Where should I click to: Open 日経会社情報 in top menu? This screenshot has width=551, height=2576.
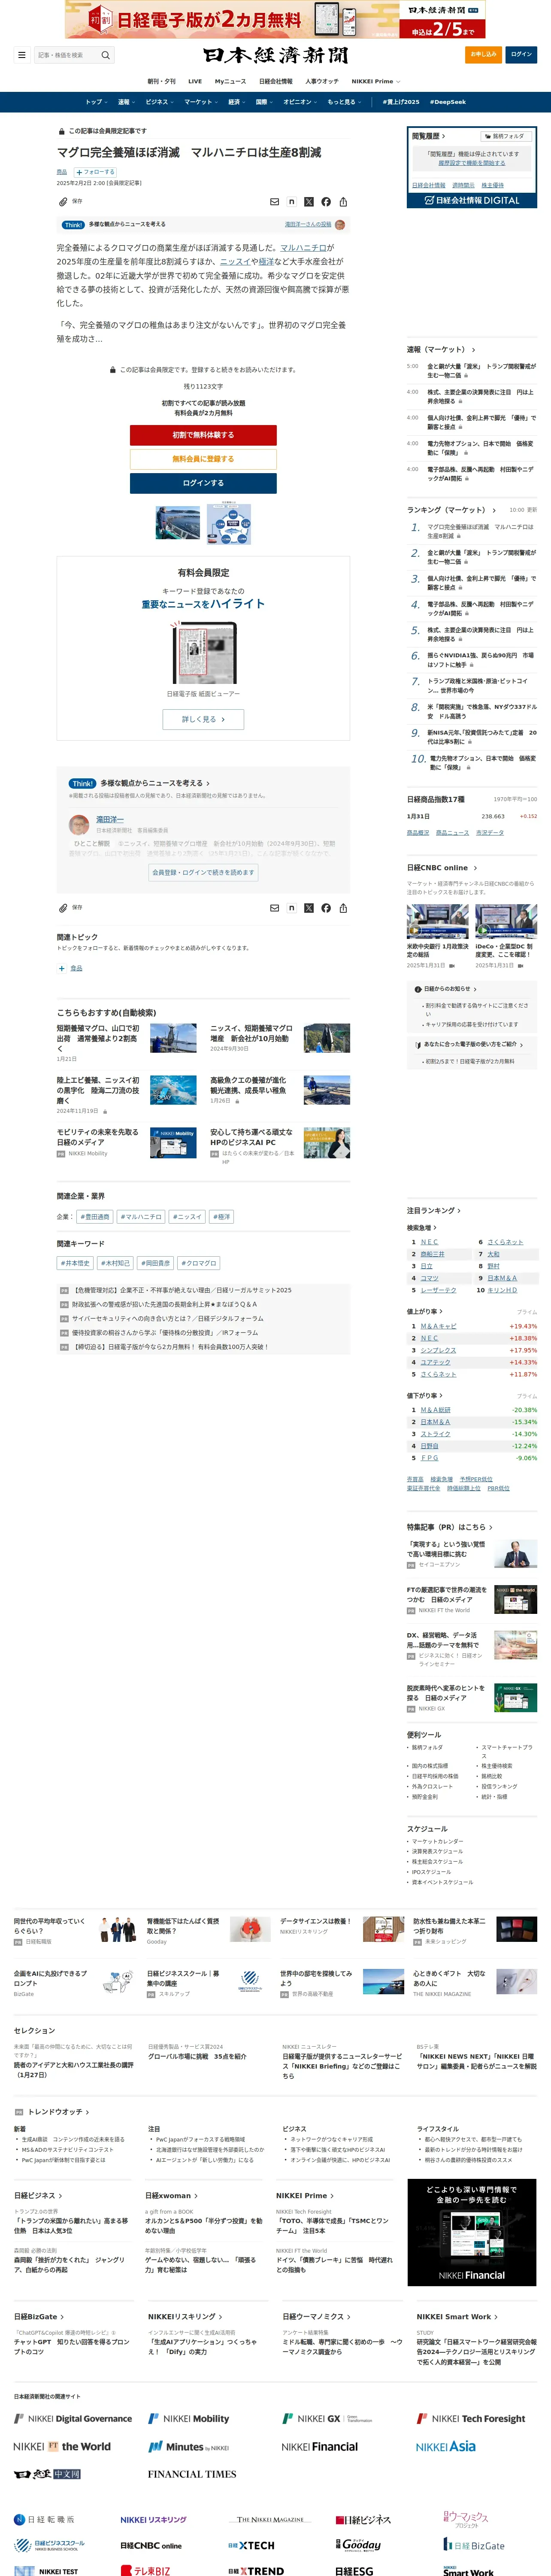pos(276,81)
